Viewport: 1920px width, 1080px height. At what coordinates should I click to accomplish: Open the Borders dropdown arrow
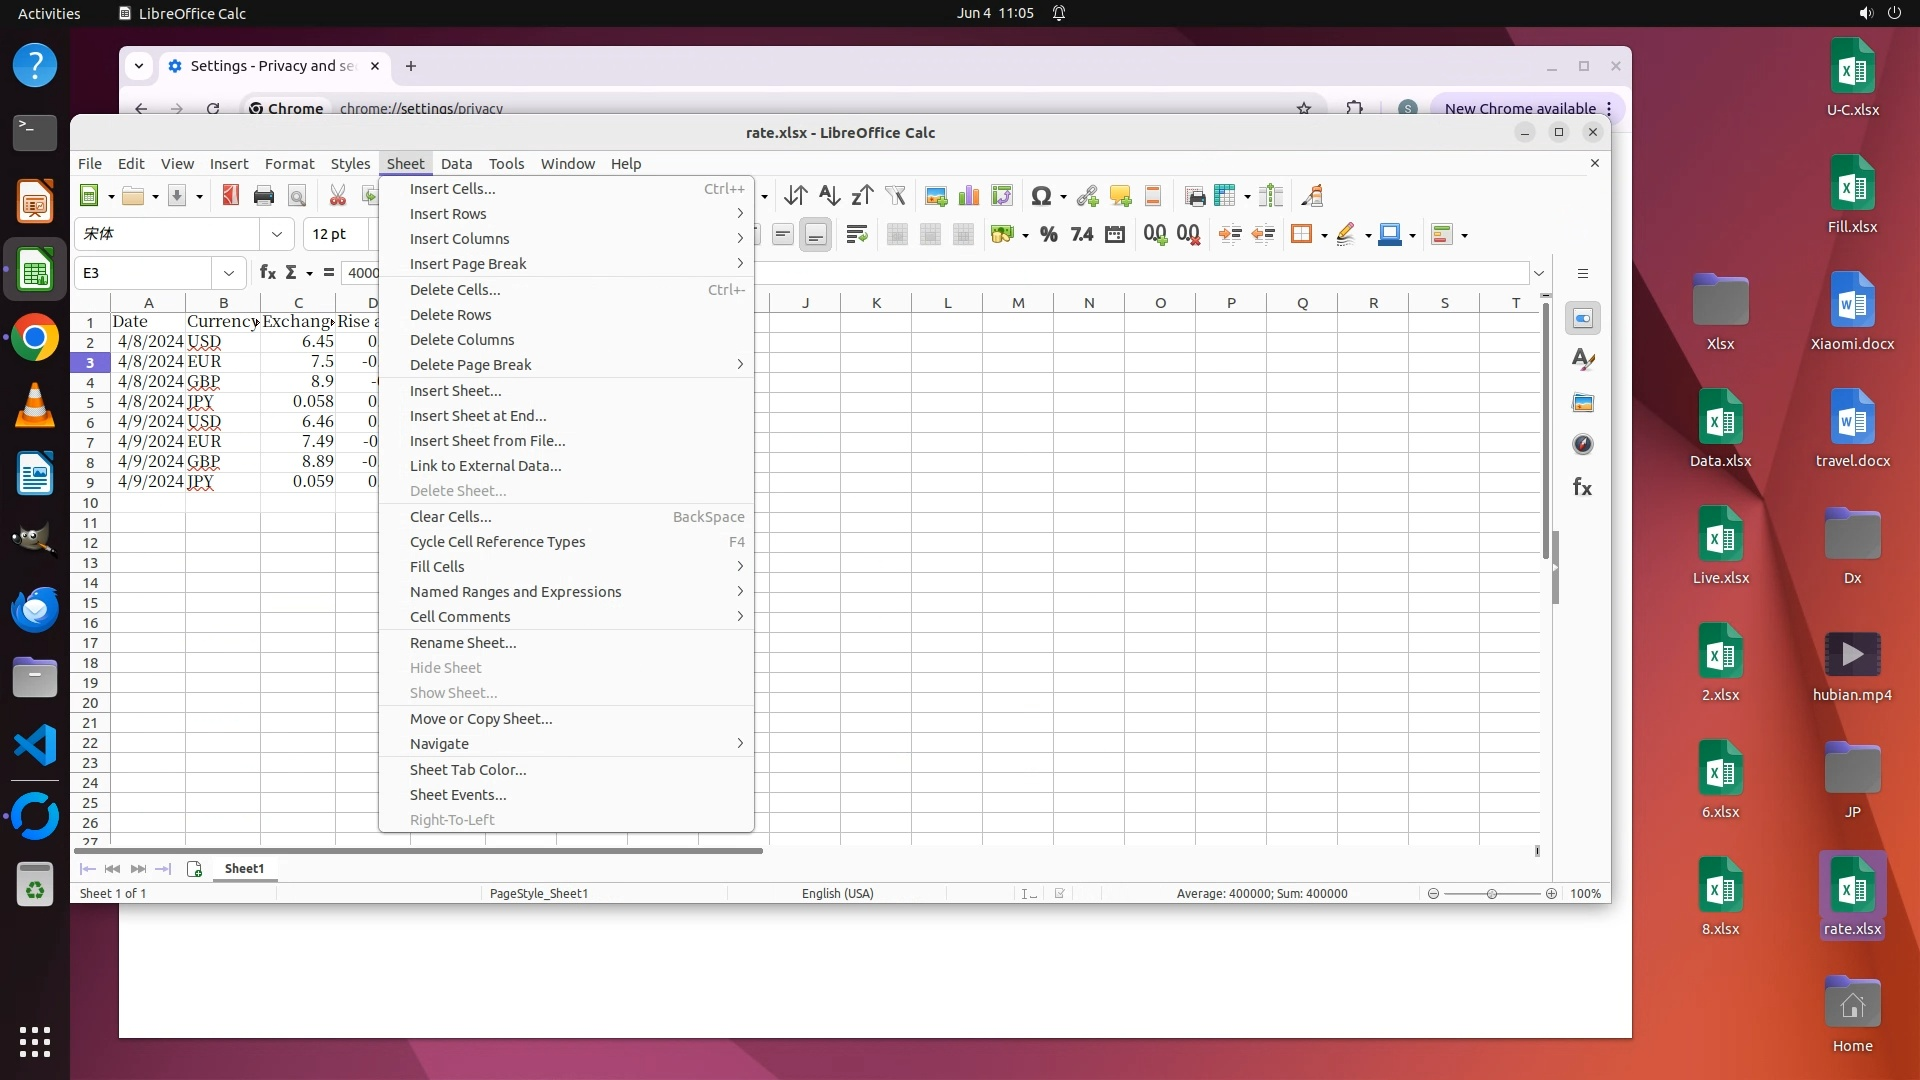[x=1324, y=236]
